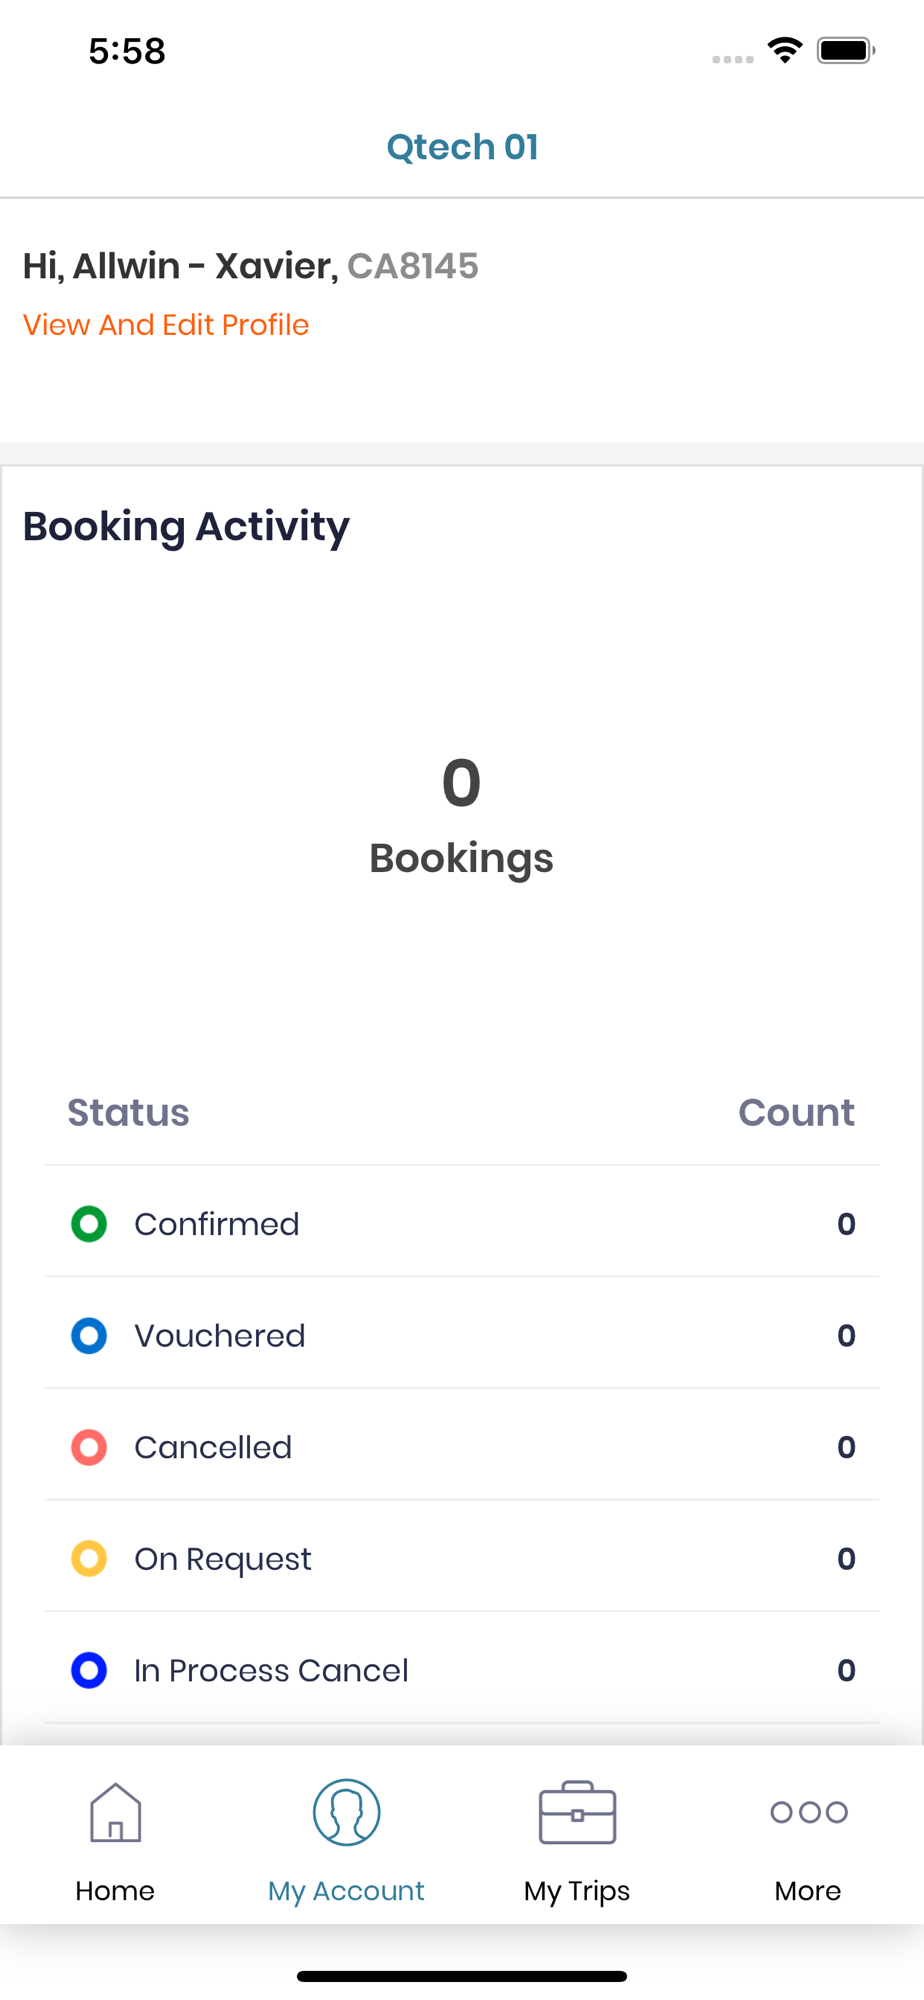Tap the Wi-Fi icon in status bar

(x=786, y=50)
